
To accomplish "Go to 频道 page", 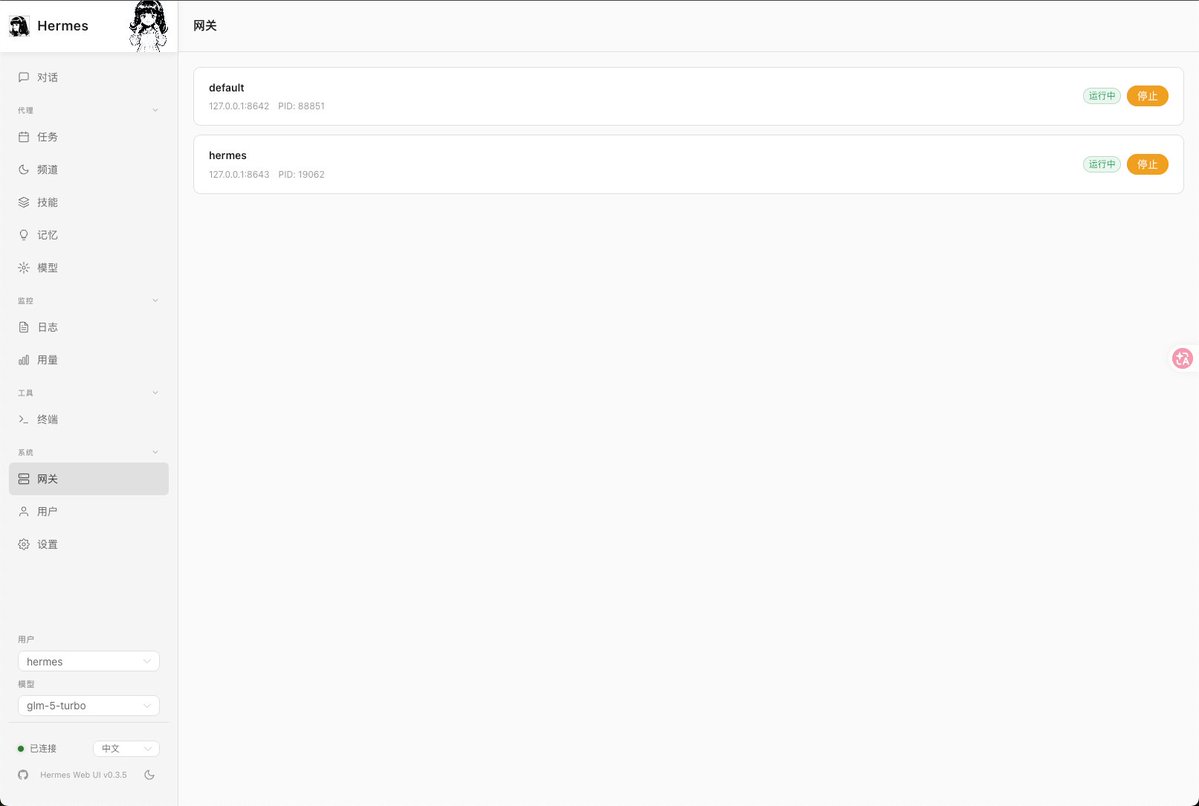I will (89, 170).
